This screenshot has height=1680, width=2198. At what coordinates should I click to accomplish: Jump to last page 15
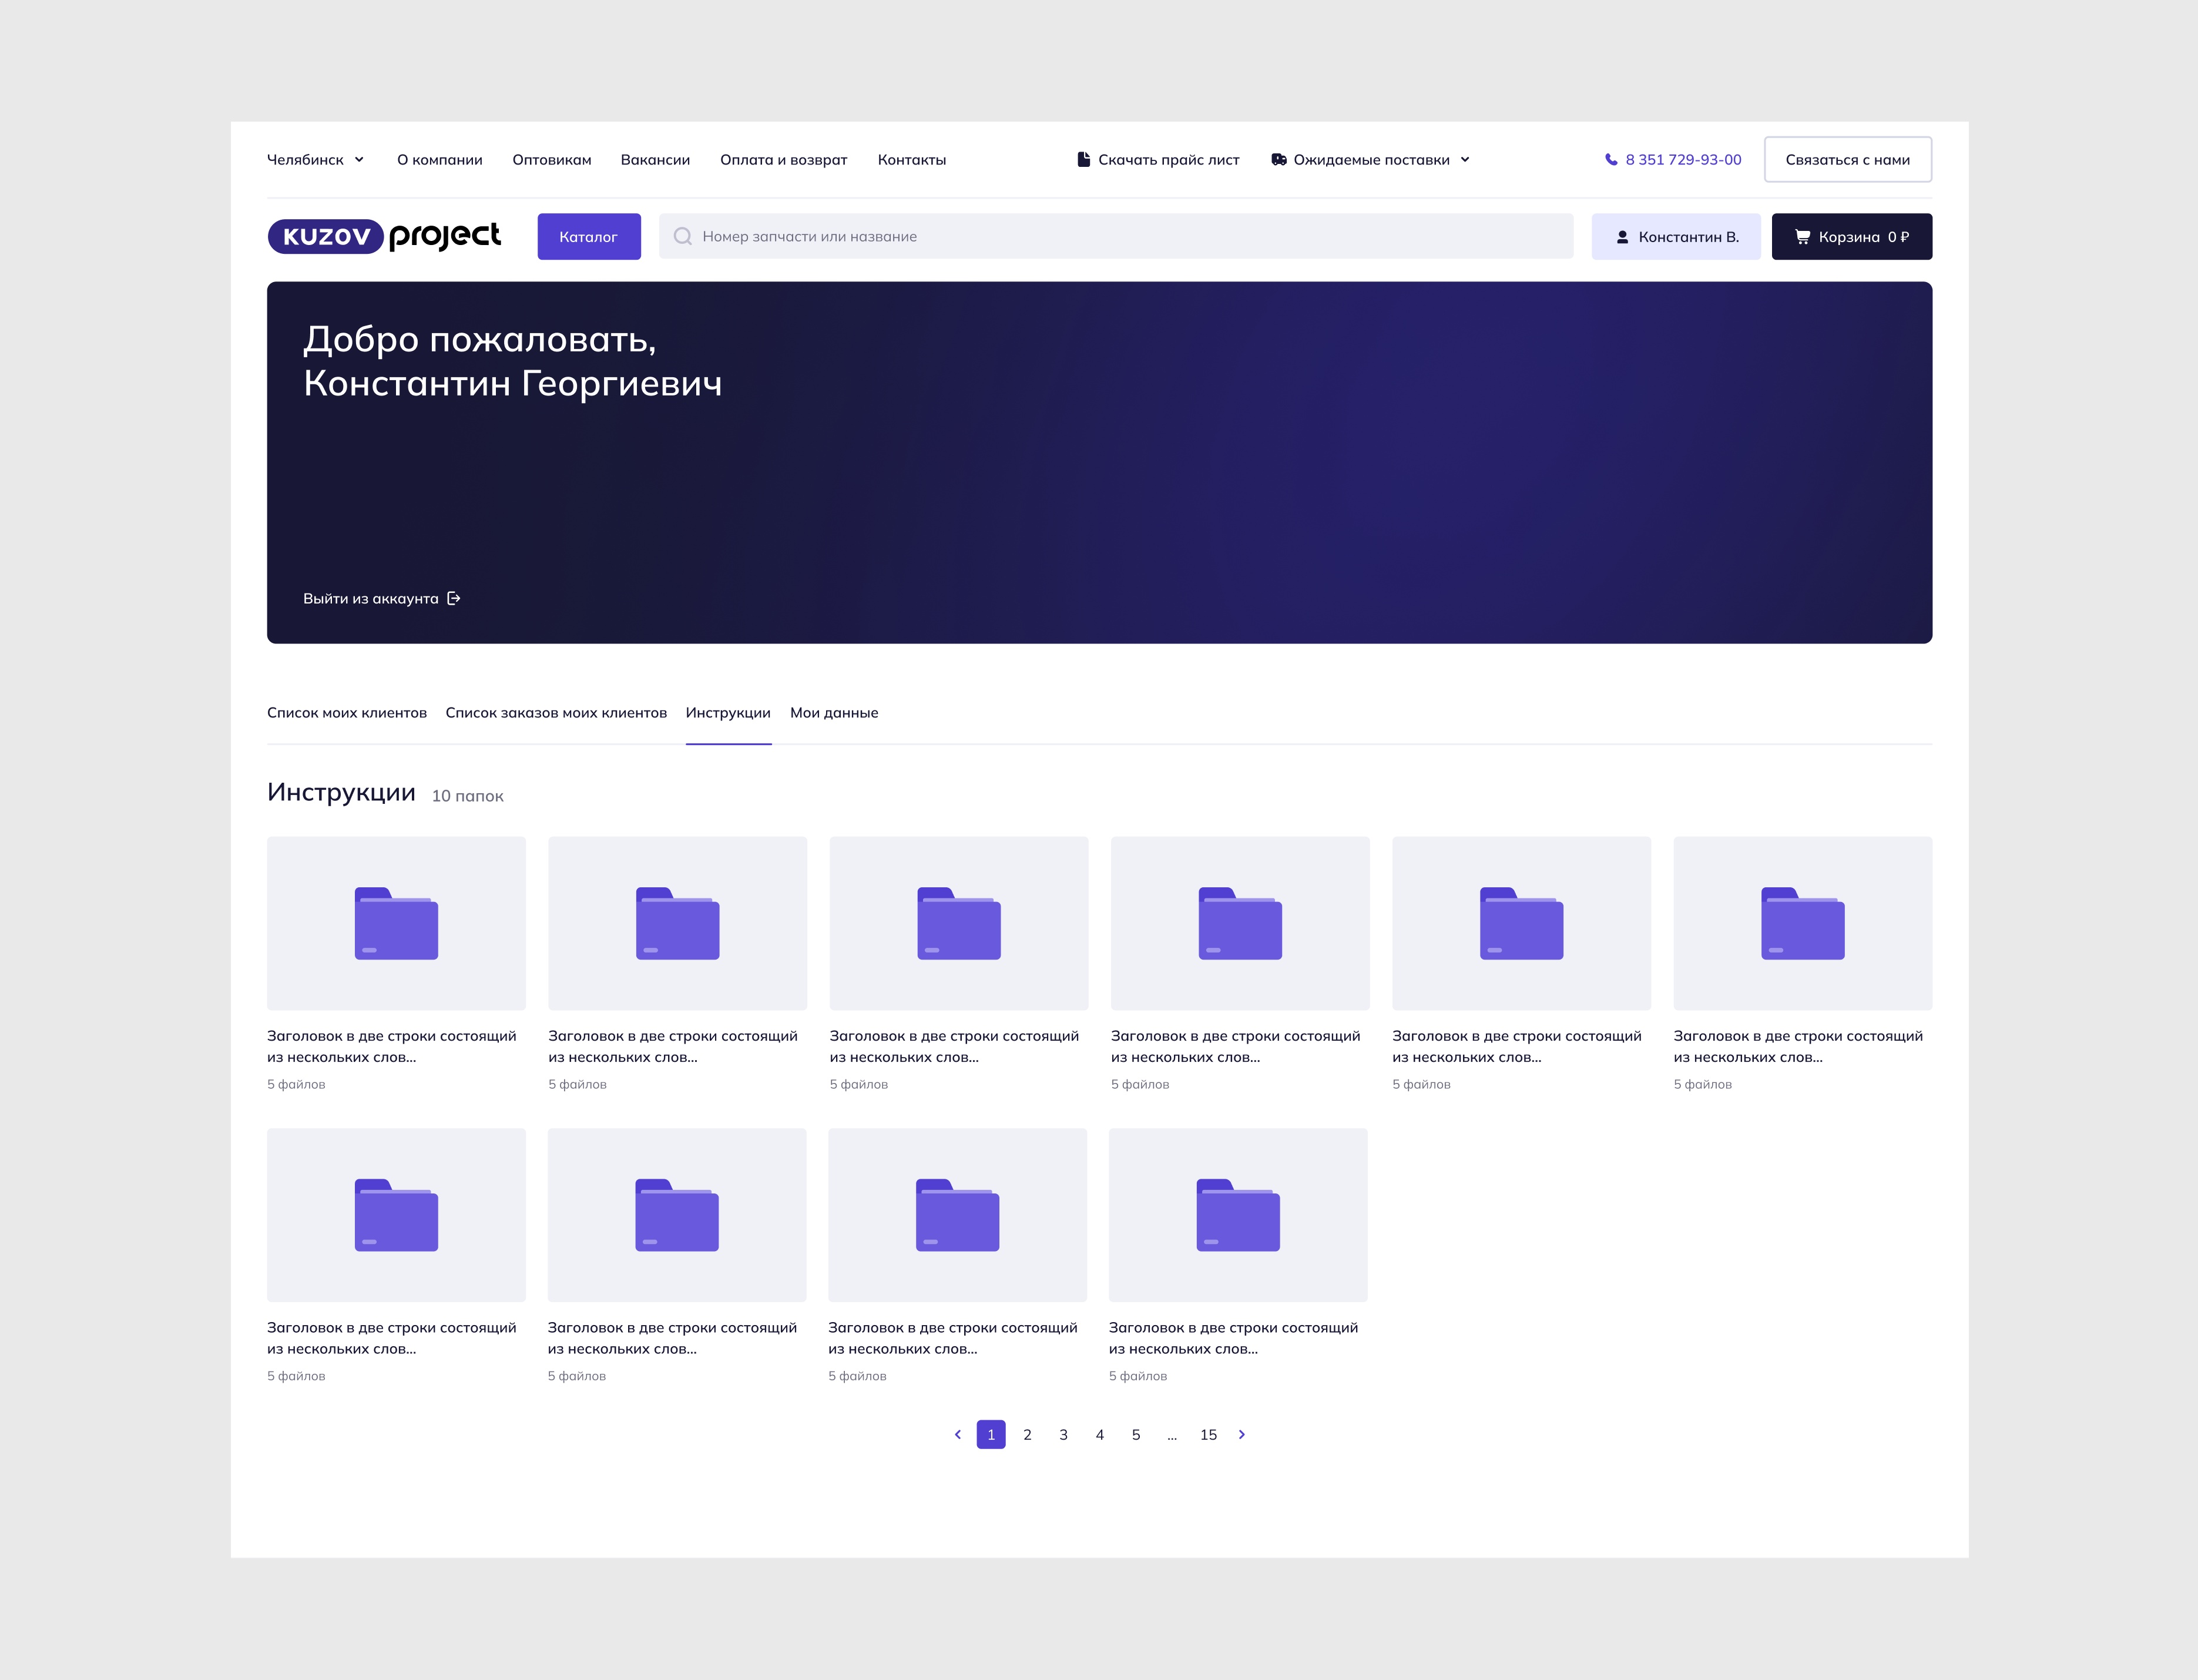(x=1208, y=1434)
